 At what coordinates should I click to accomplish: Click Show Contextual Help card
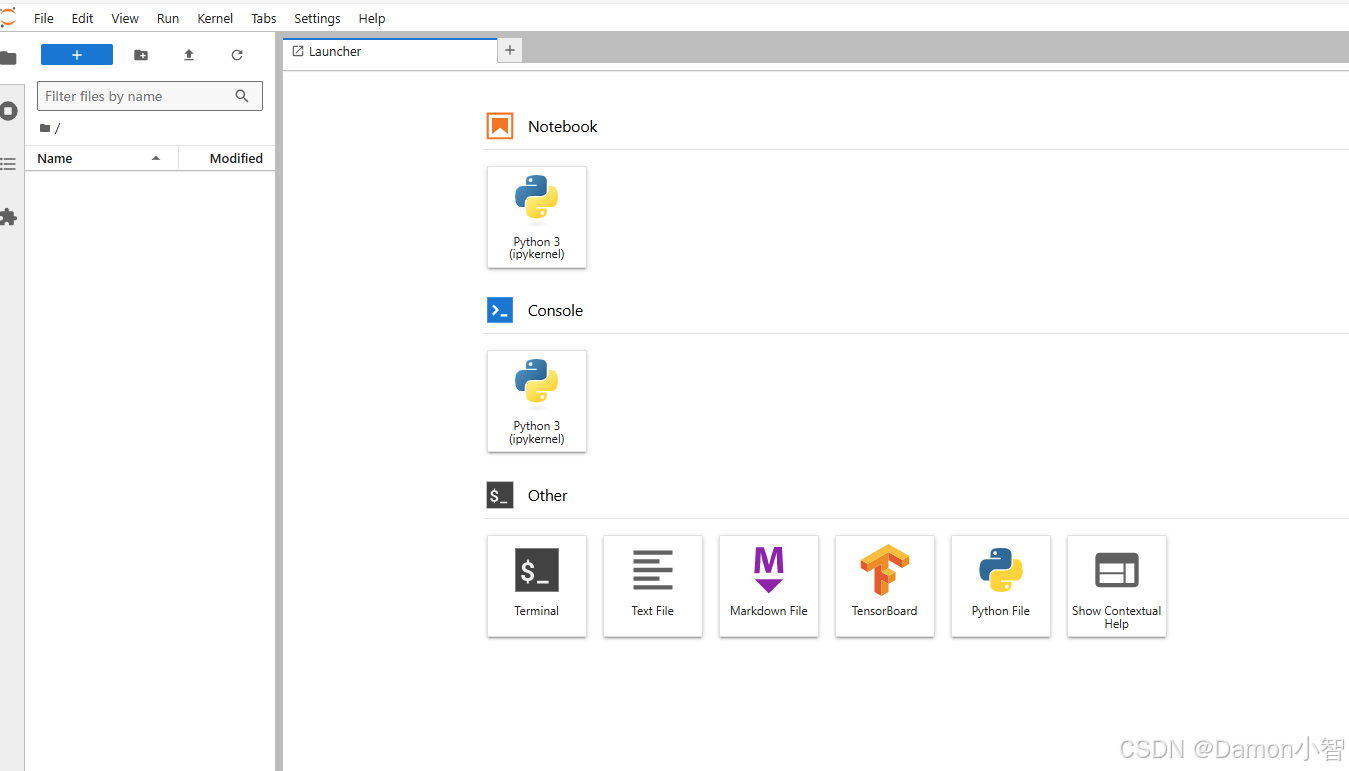click(x=1117, y=586)
